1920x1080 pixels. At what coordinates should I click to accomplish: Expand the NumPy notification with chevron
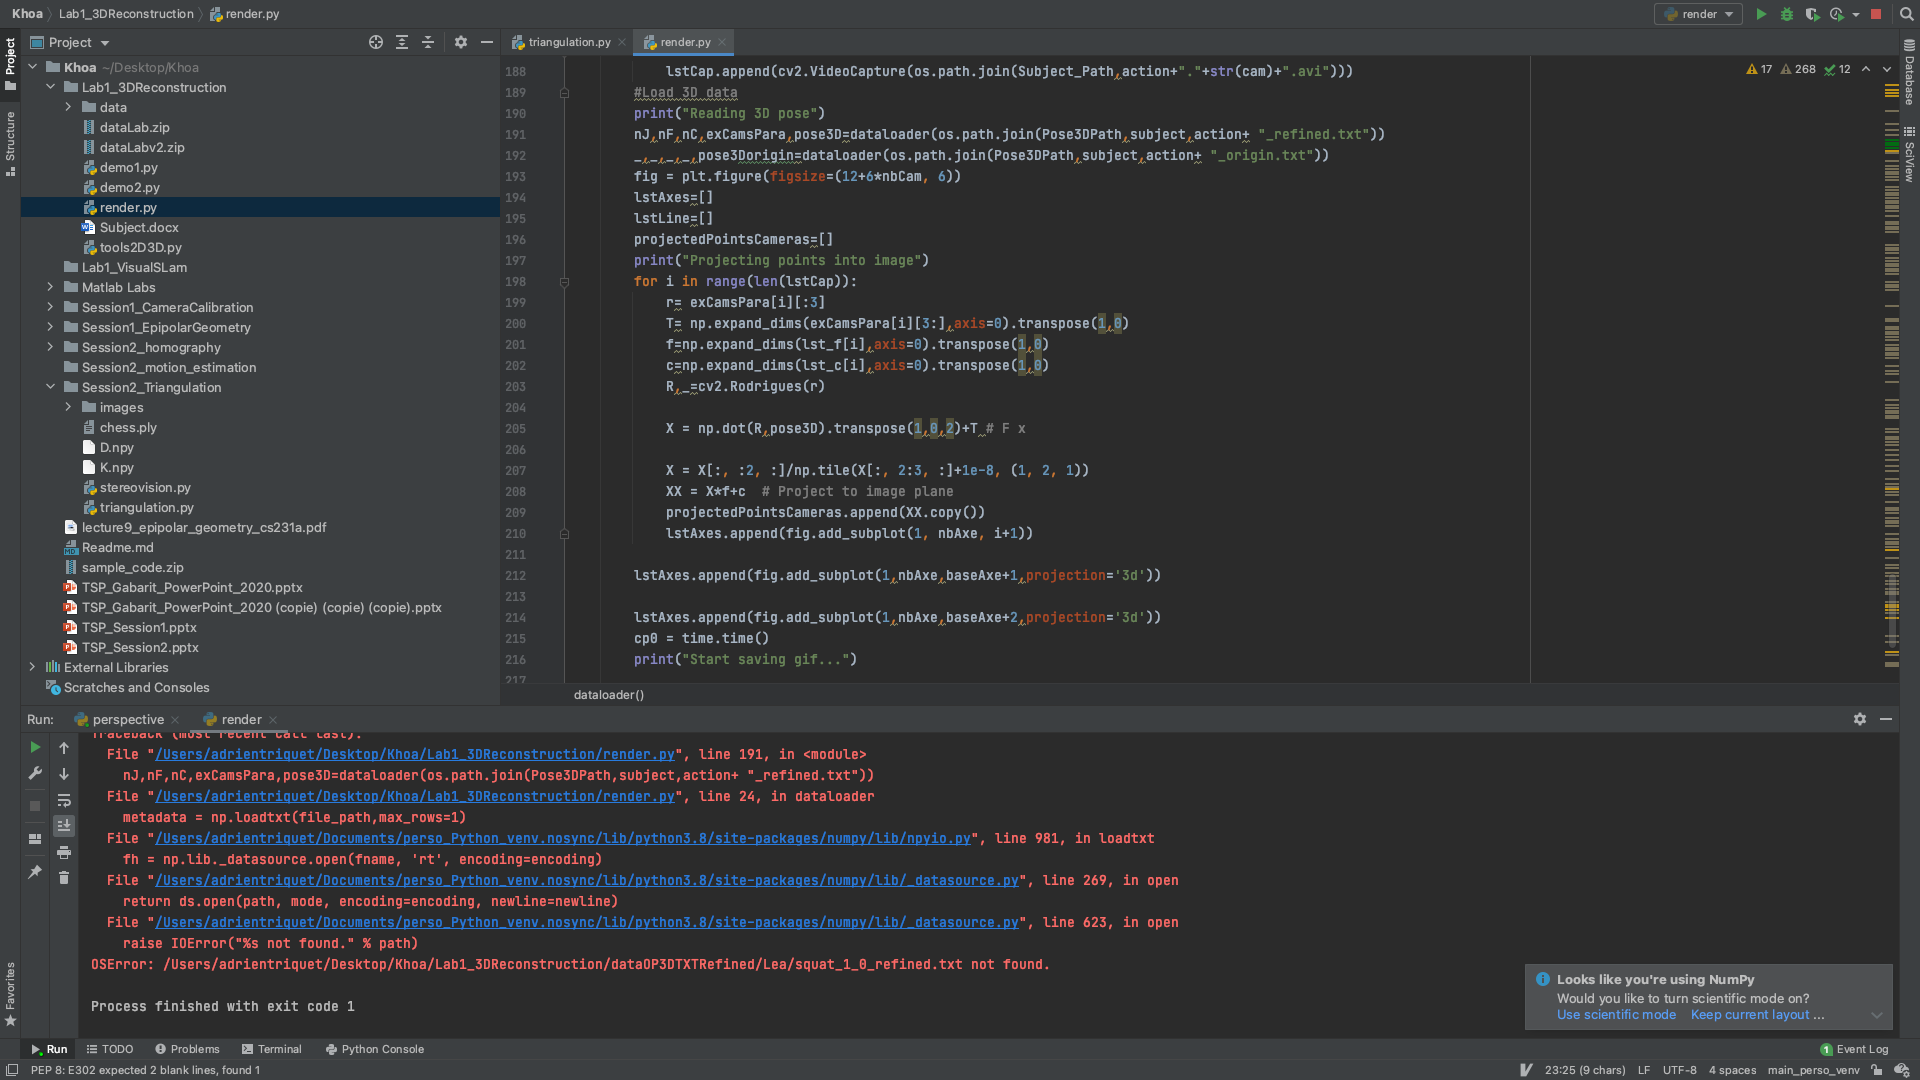[x=1877, y=1015]
